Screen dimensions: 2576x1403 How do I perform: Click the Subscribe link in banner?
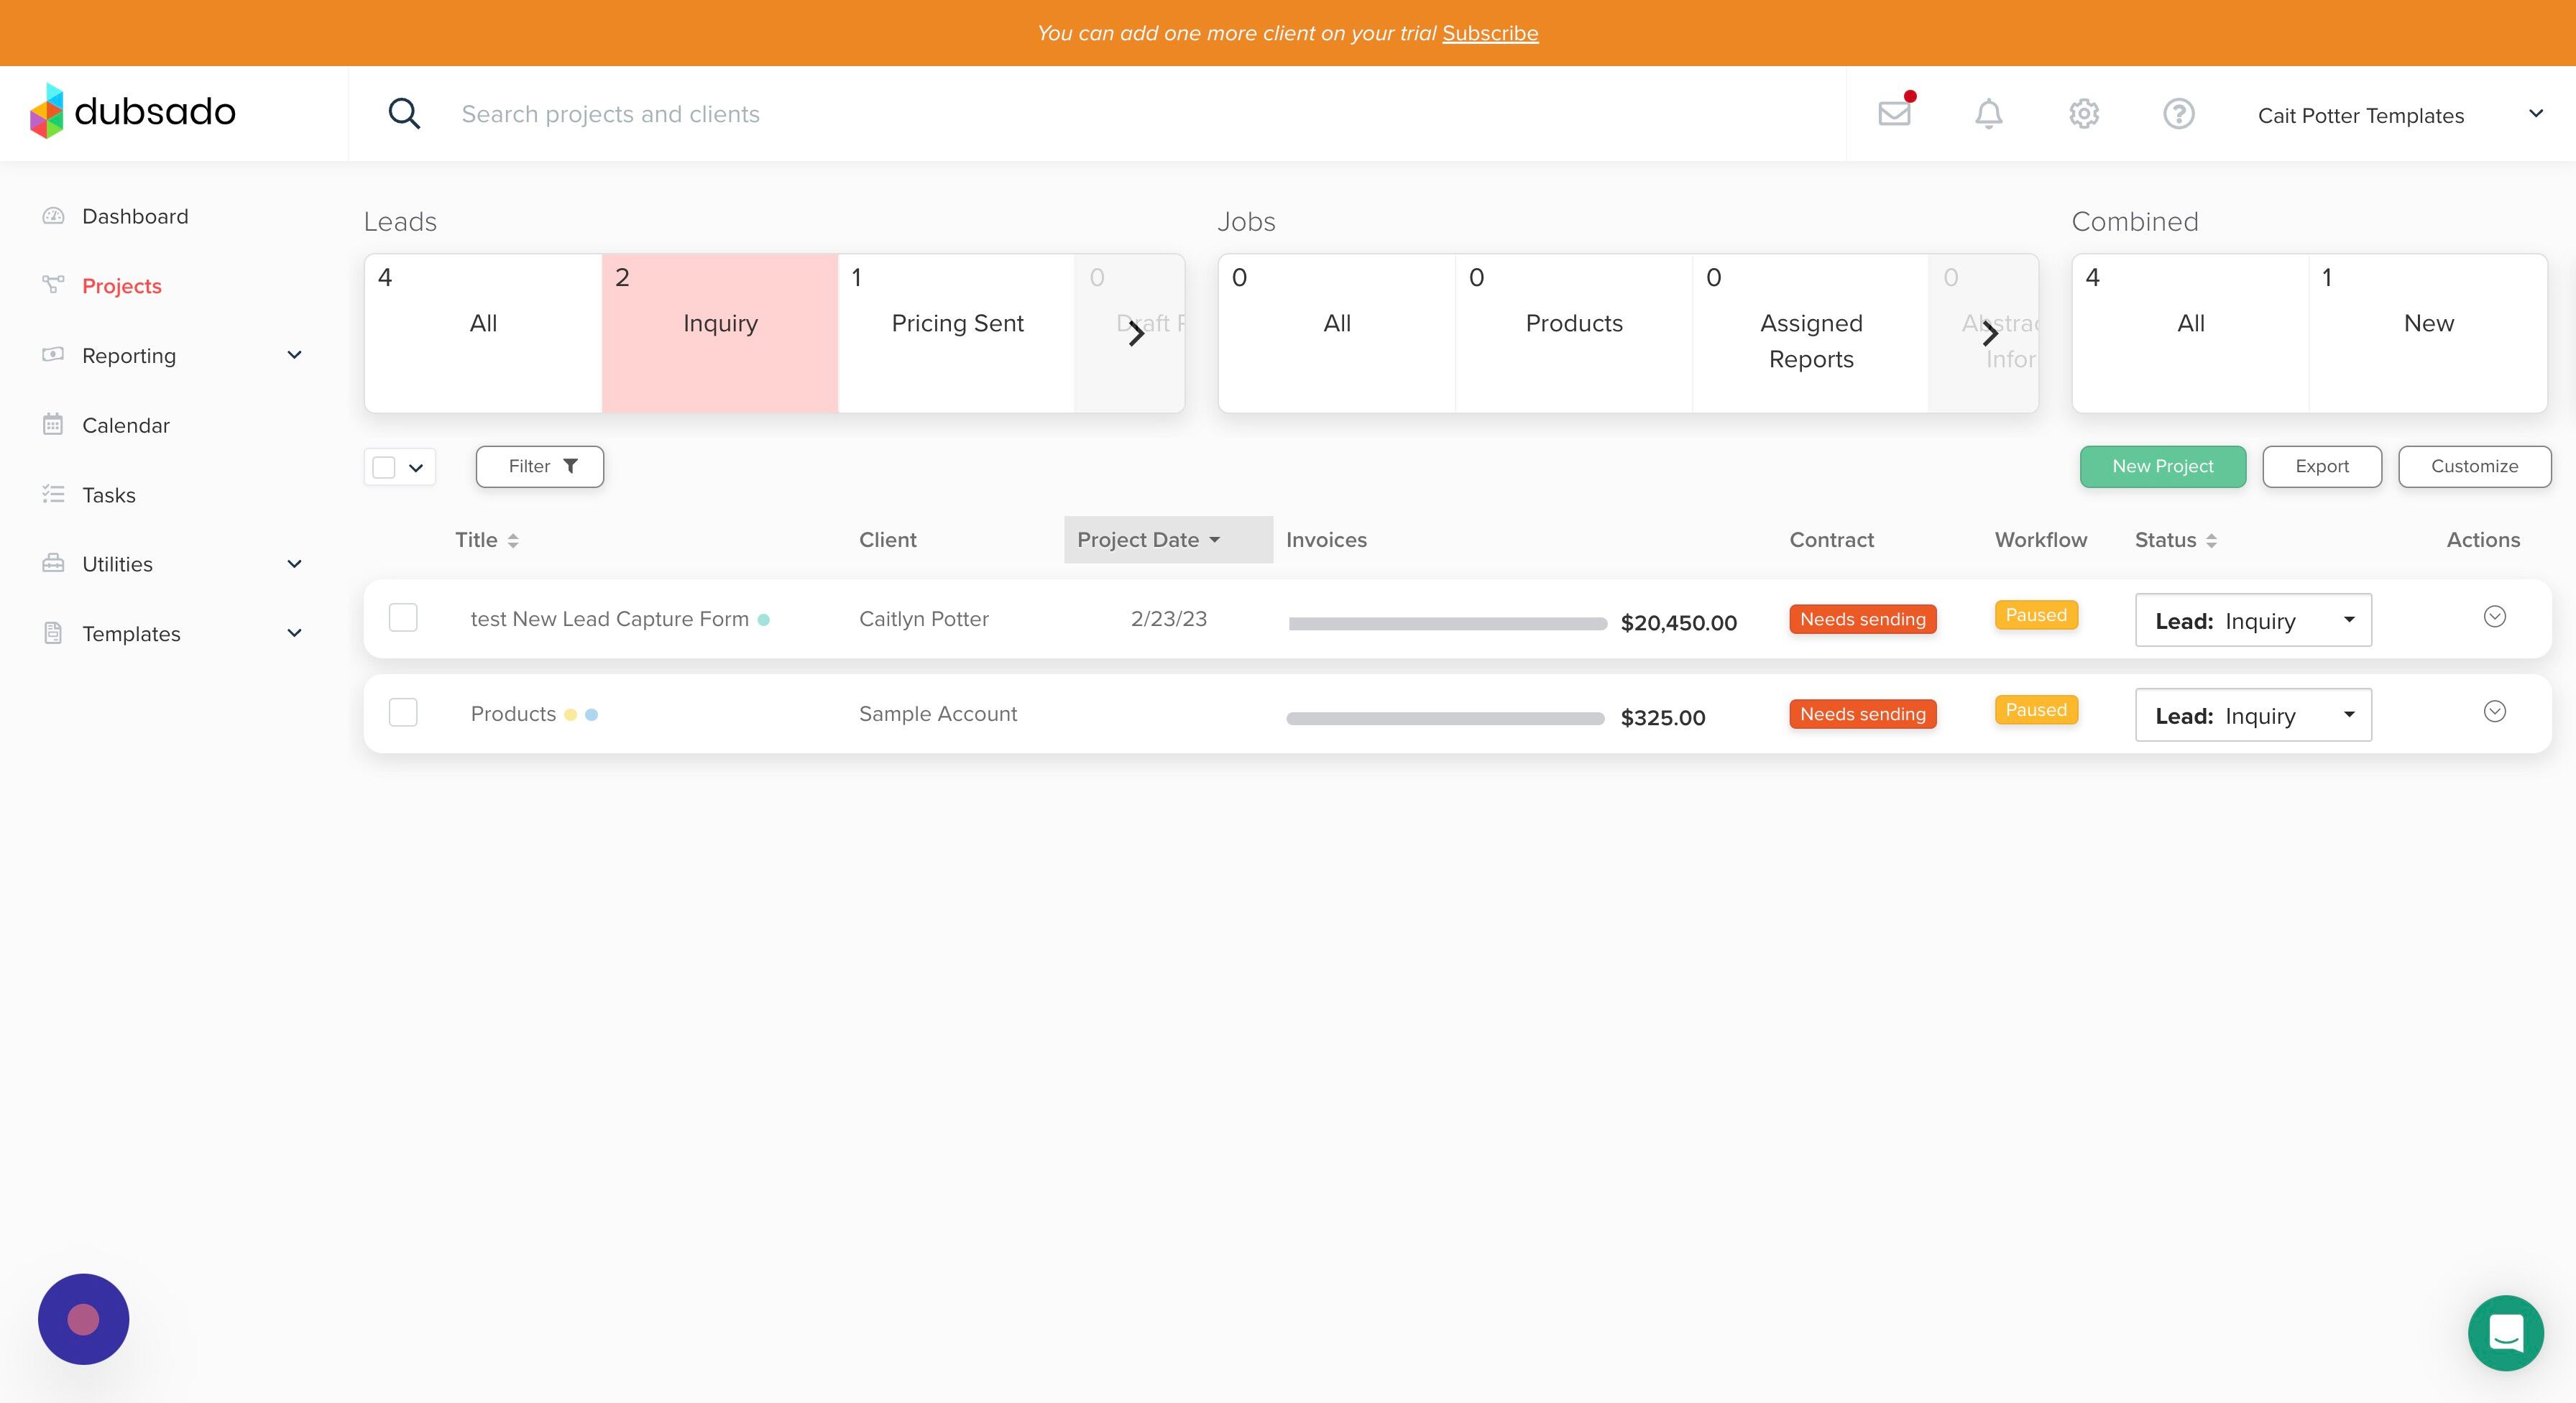click(1489, 33)
